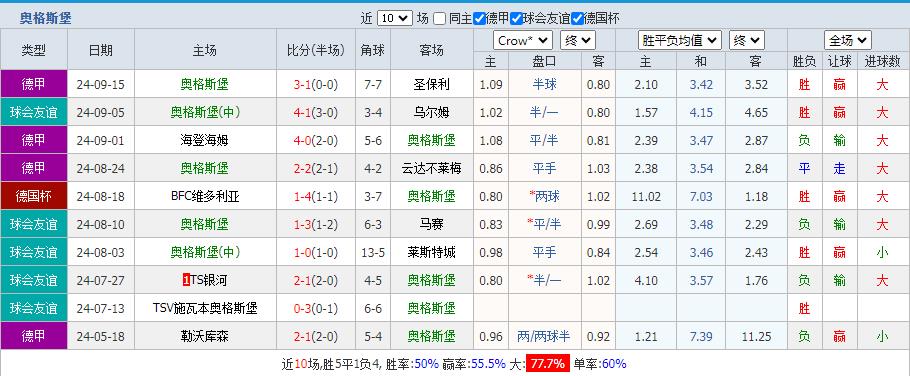910x376 pixels.
Task: Click the 奥格斯堡 team title
Action: [x=46, y=18]
